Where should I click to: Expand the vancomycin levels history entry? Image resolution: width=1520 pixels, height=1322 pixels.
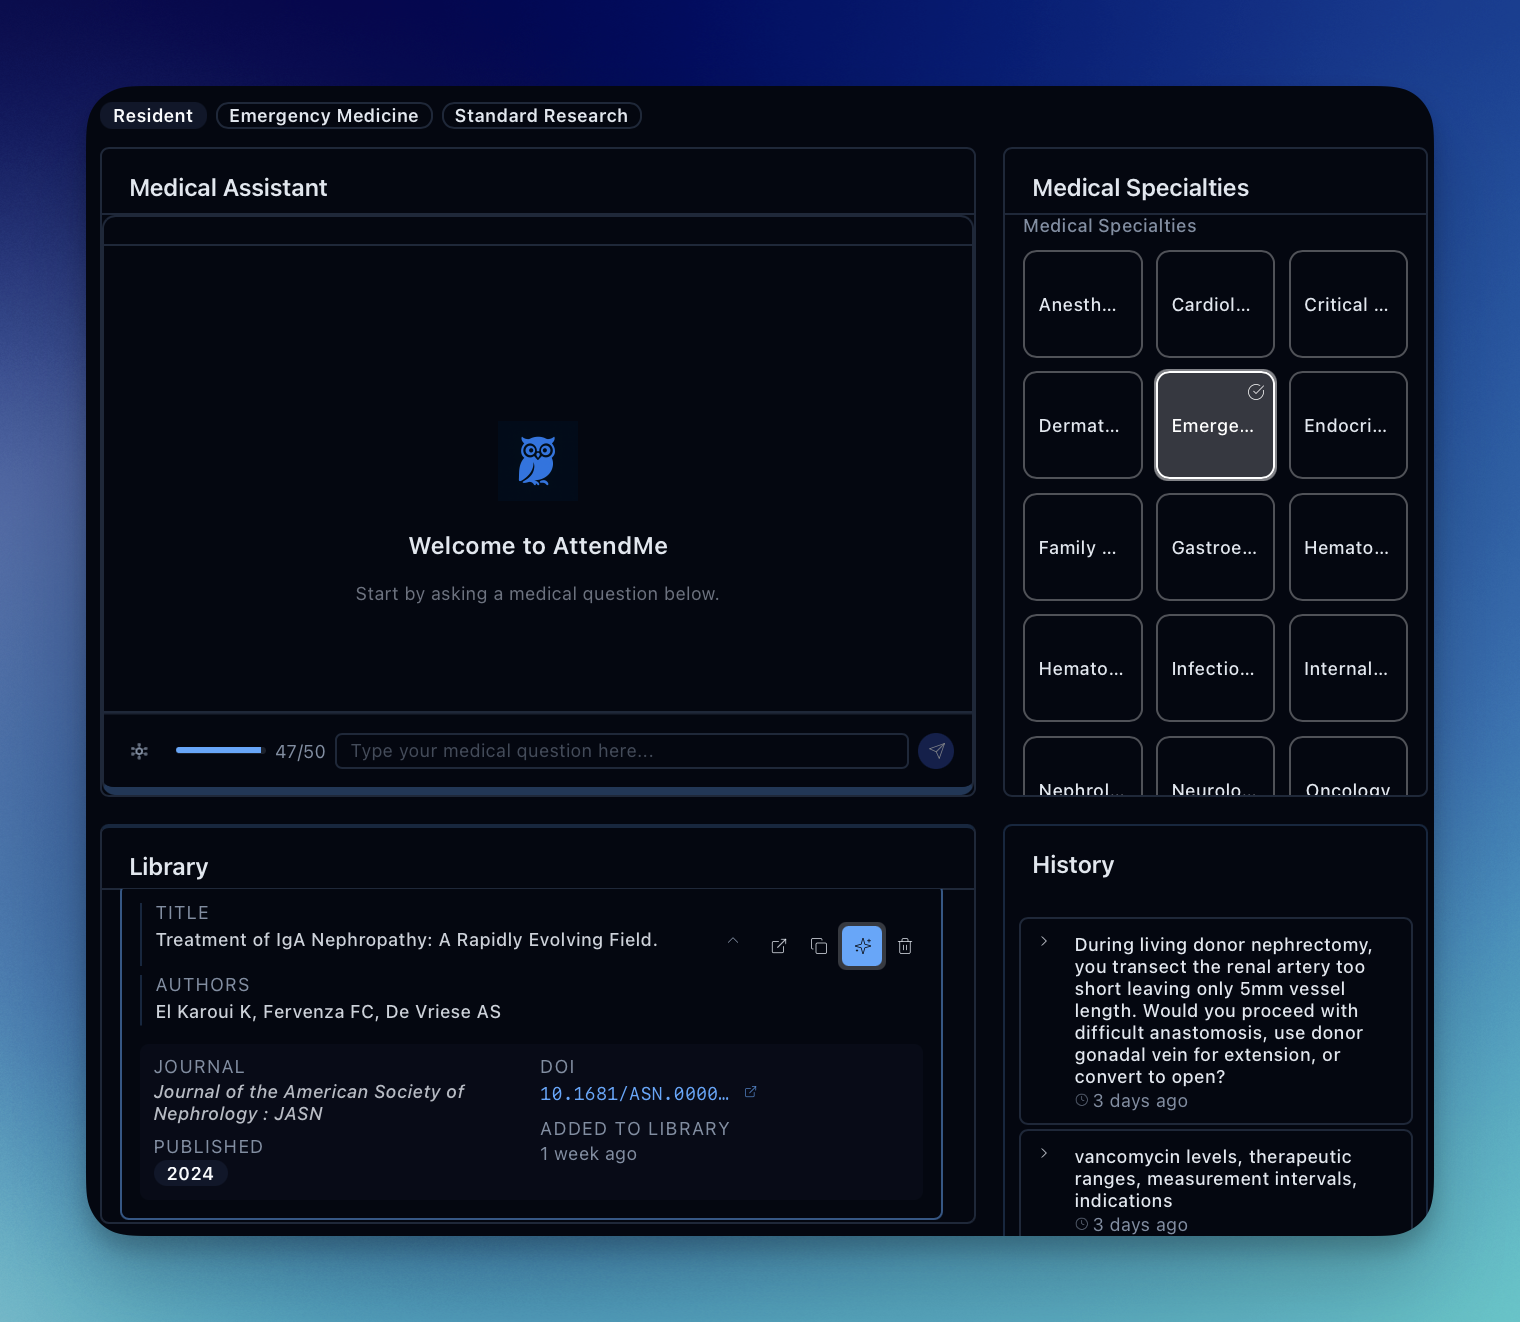[x=1044, y=1153]
